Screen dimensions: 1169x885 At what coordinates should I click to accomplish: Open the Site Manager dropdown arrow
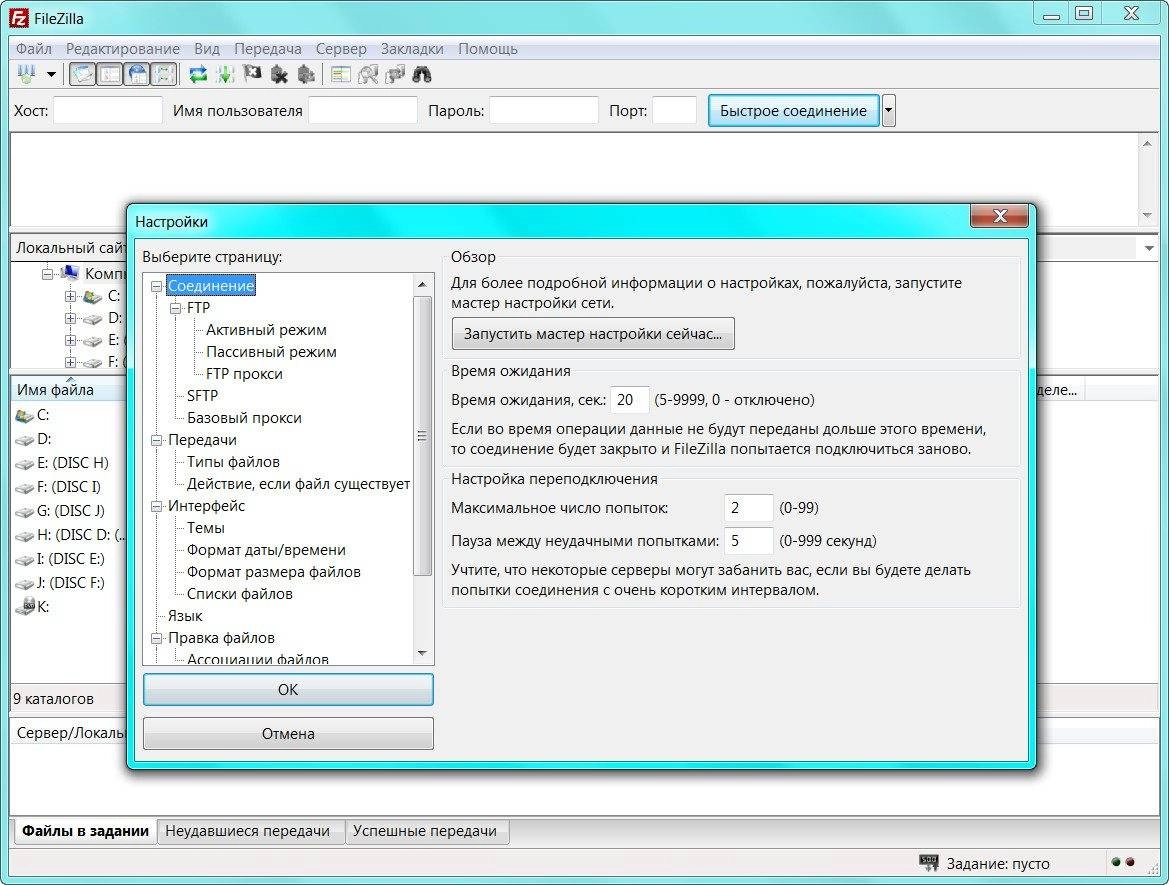point(51,74)
